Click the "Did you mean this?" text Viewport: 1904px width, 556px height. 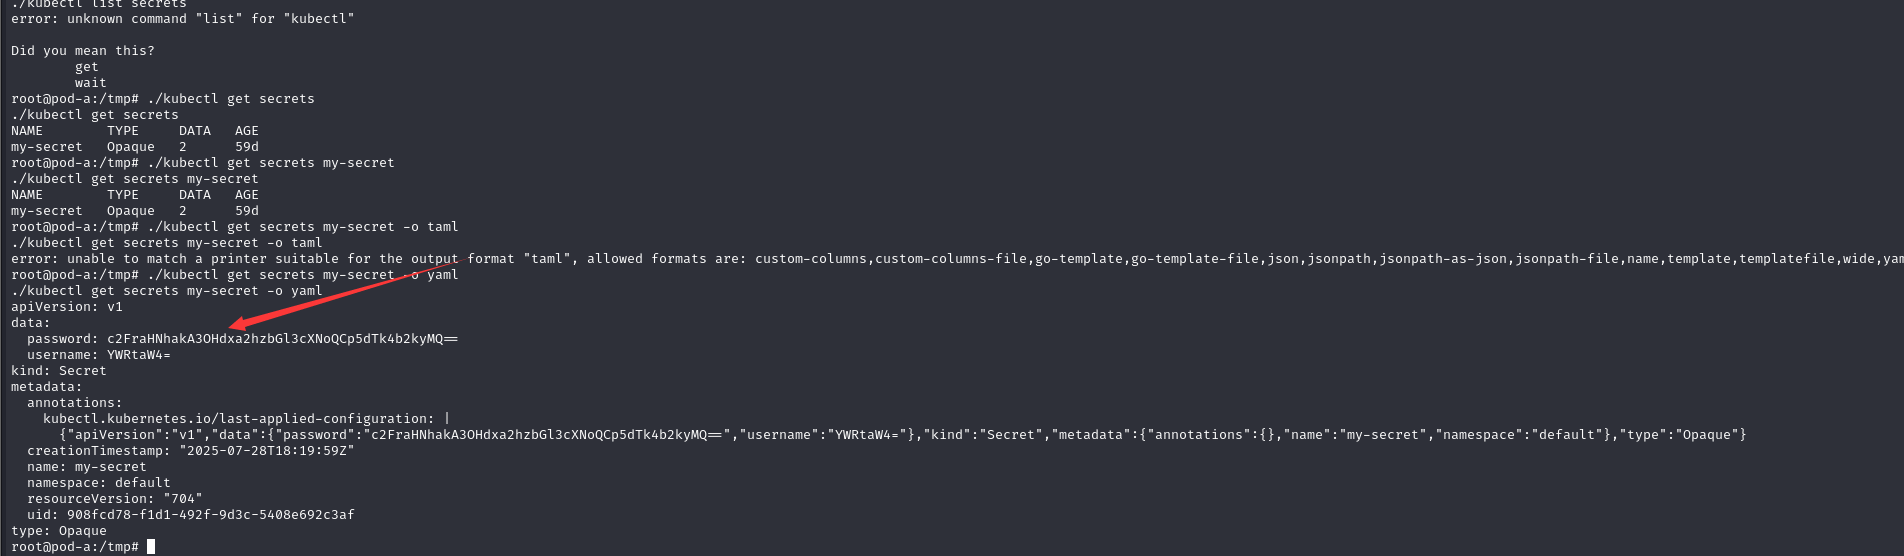(82, 51)
